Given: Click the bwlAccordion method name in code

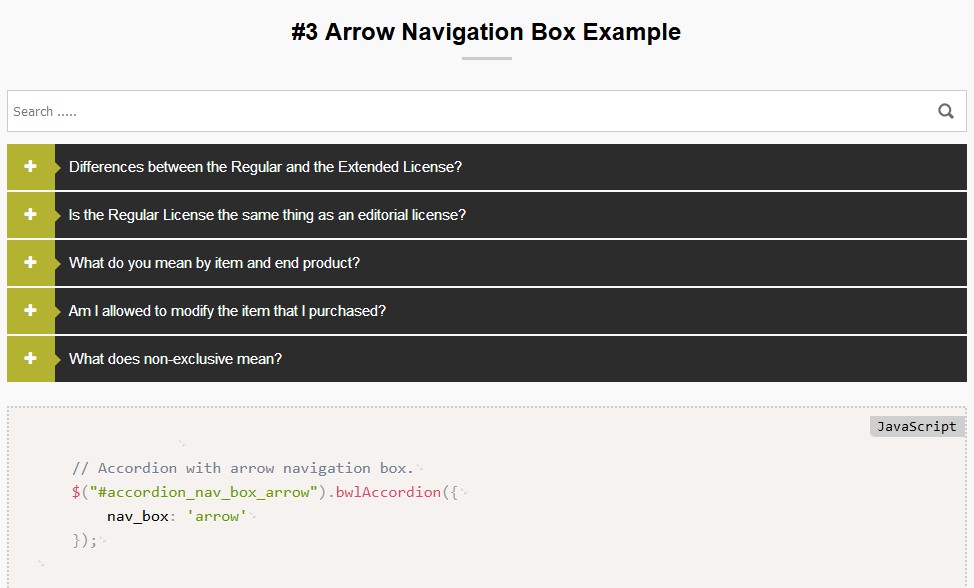Looking at the screenshot, I should point(388,492).
